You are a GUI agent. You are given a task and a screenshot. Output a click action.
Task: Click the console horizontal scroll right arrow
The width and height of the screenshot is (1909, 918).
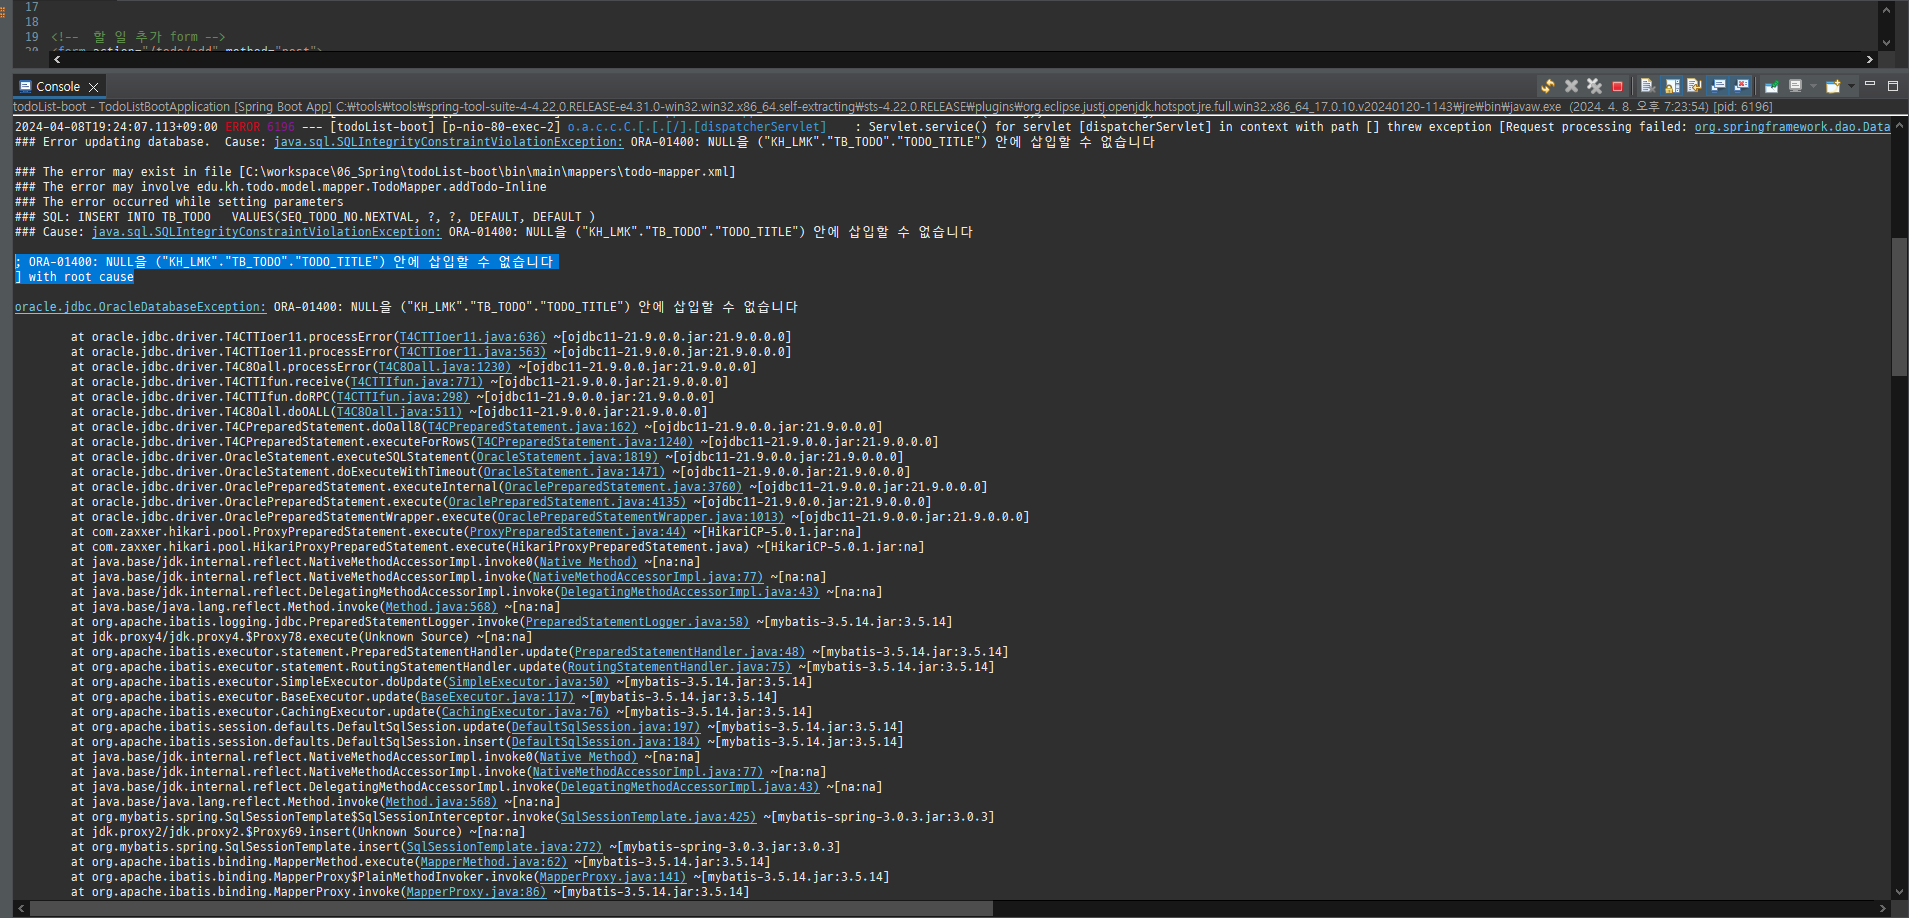pyautogui.click(x=1883, y=908)
